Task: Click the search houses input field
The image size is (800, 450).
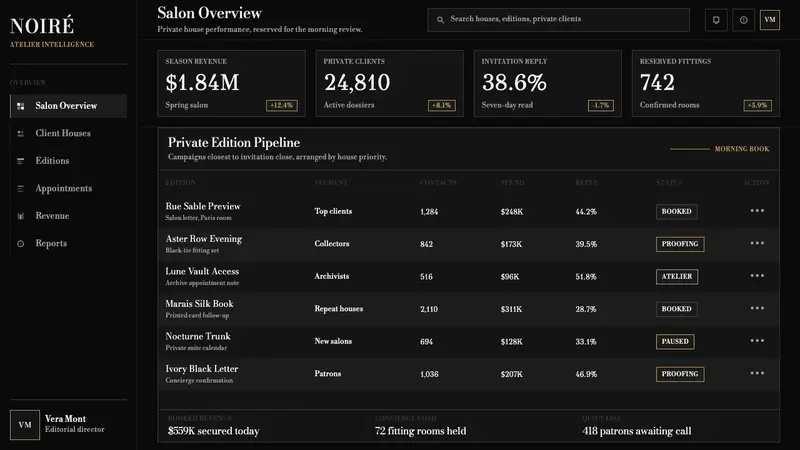Action: tap(558, 20)
